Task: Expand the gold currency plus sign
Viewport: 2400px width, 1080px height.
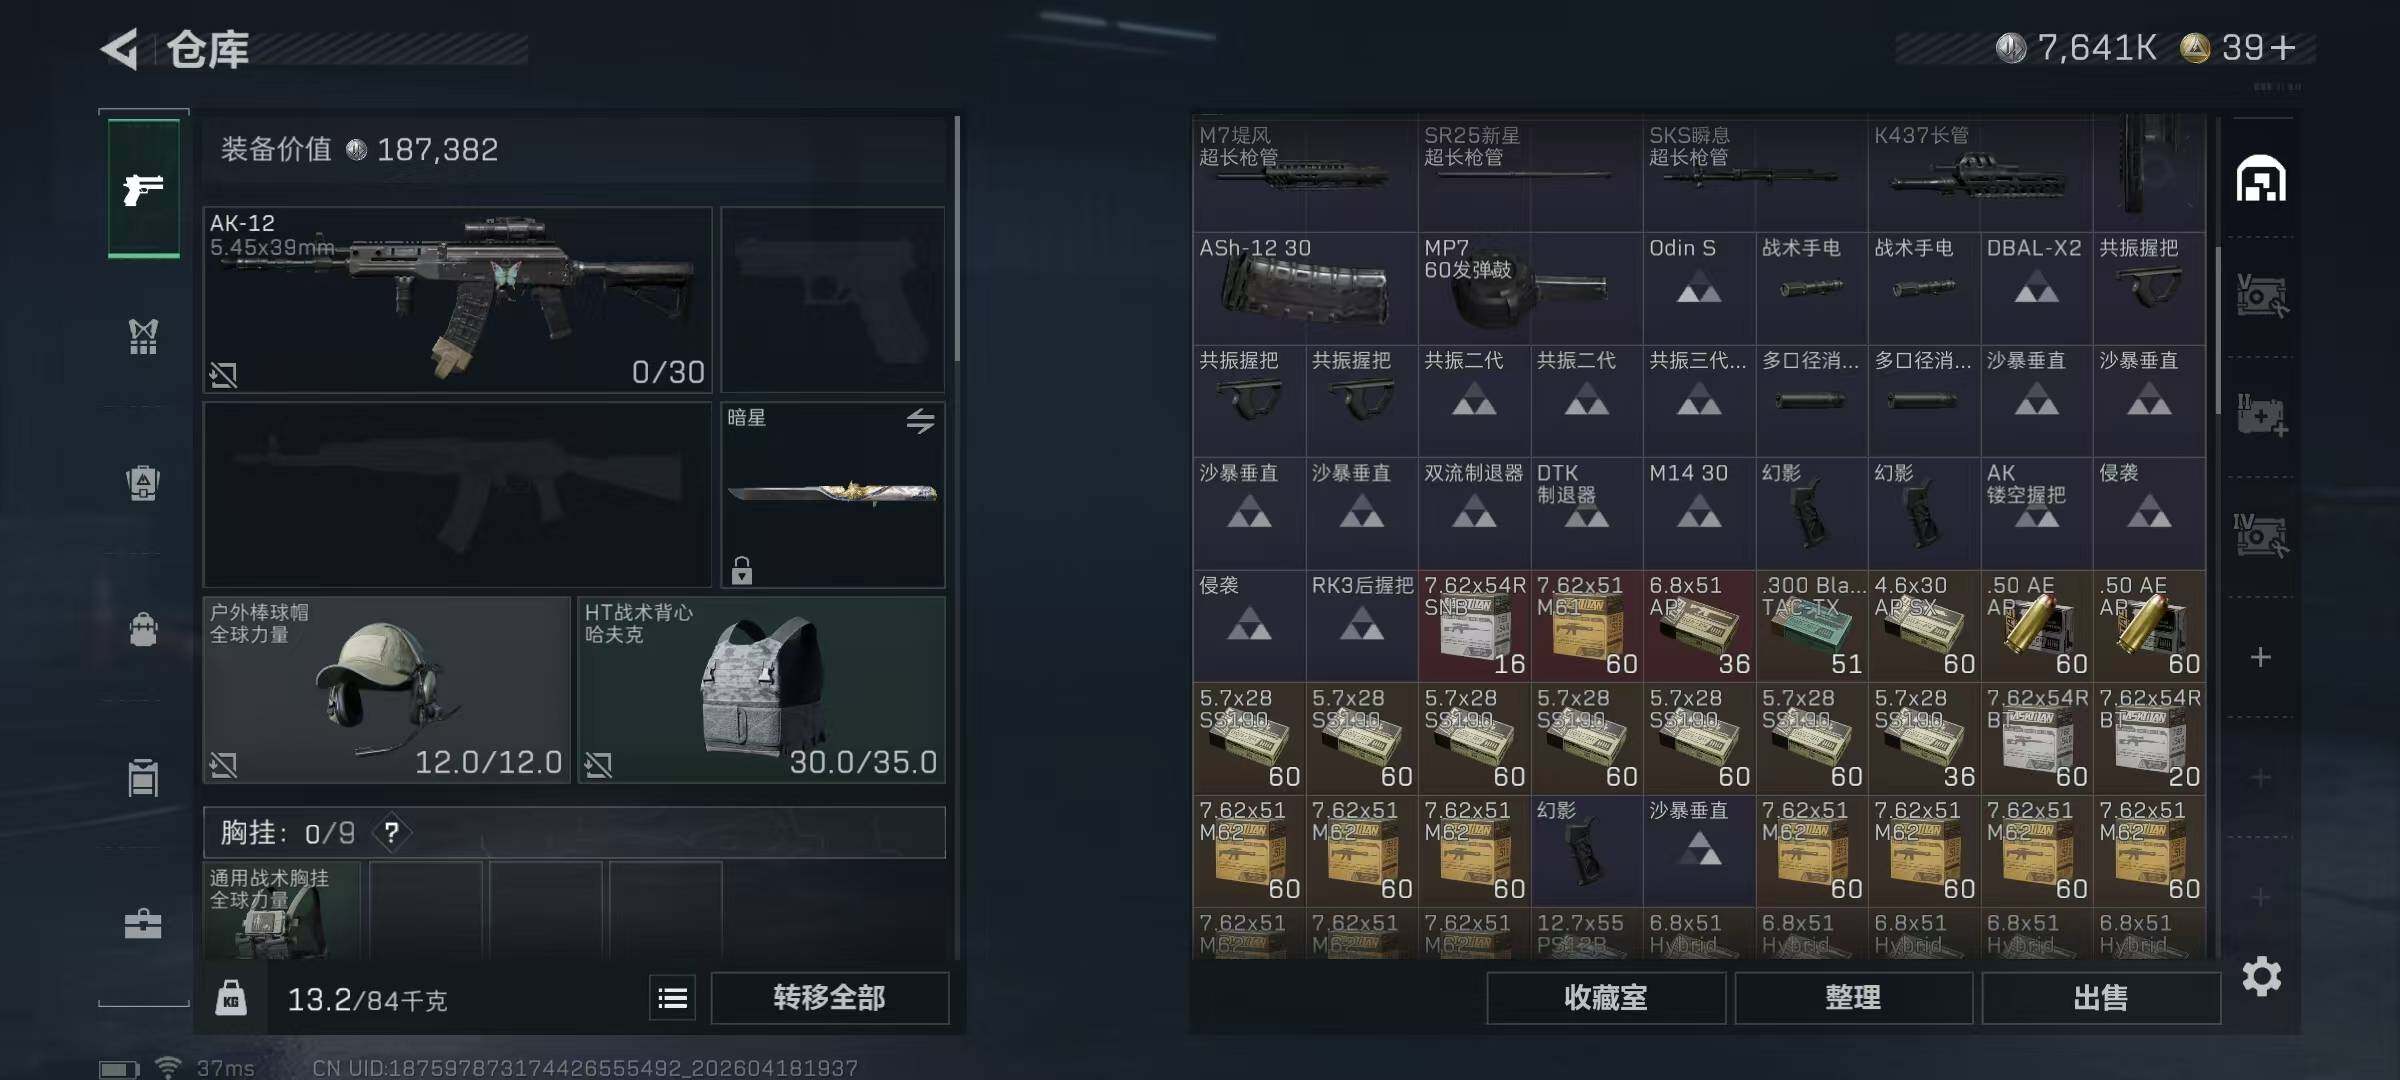Action: [x=2282, y=47]
